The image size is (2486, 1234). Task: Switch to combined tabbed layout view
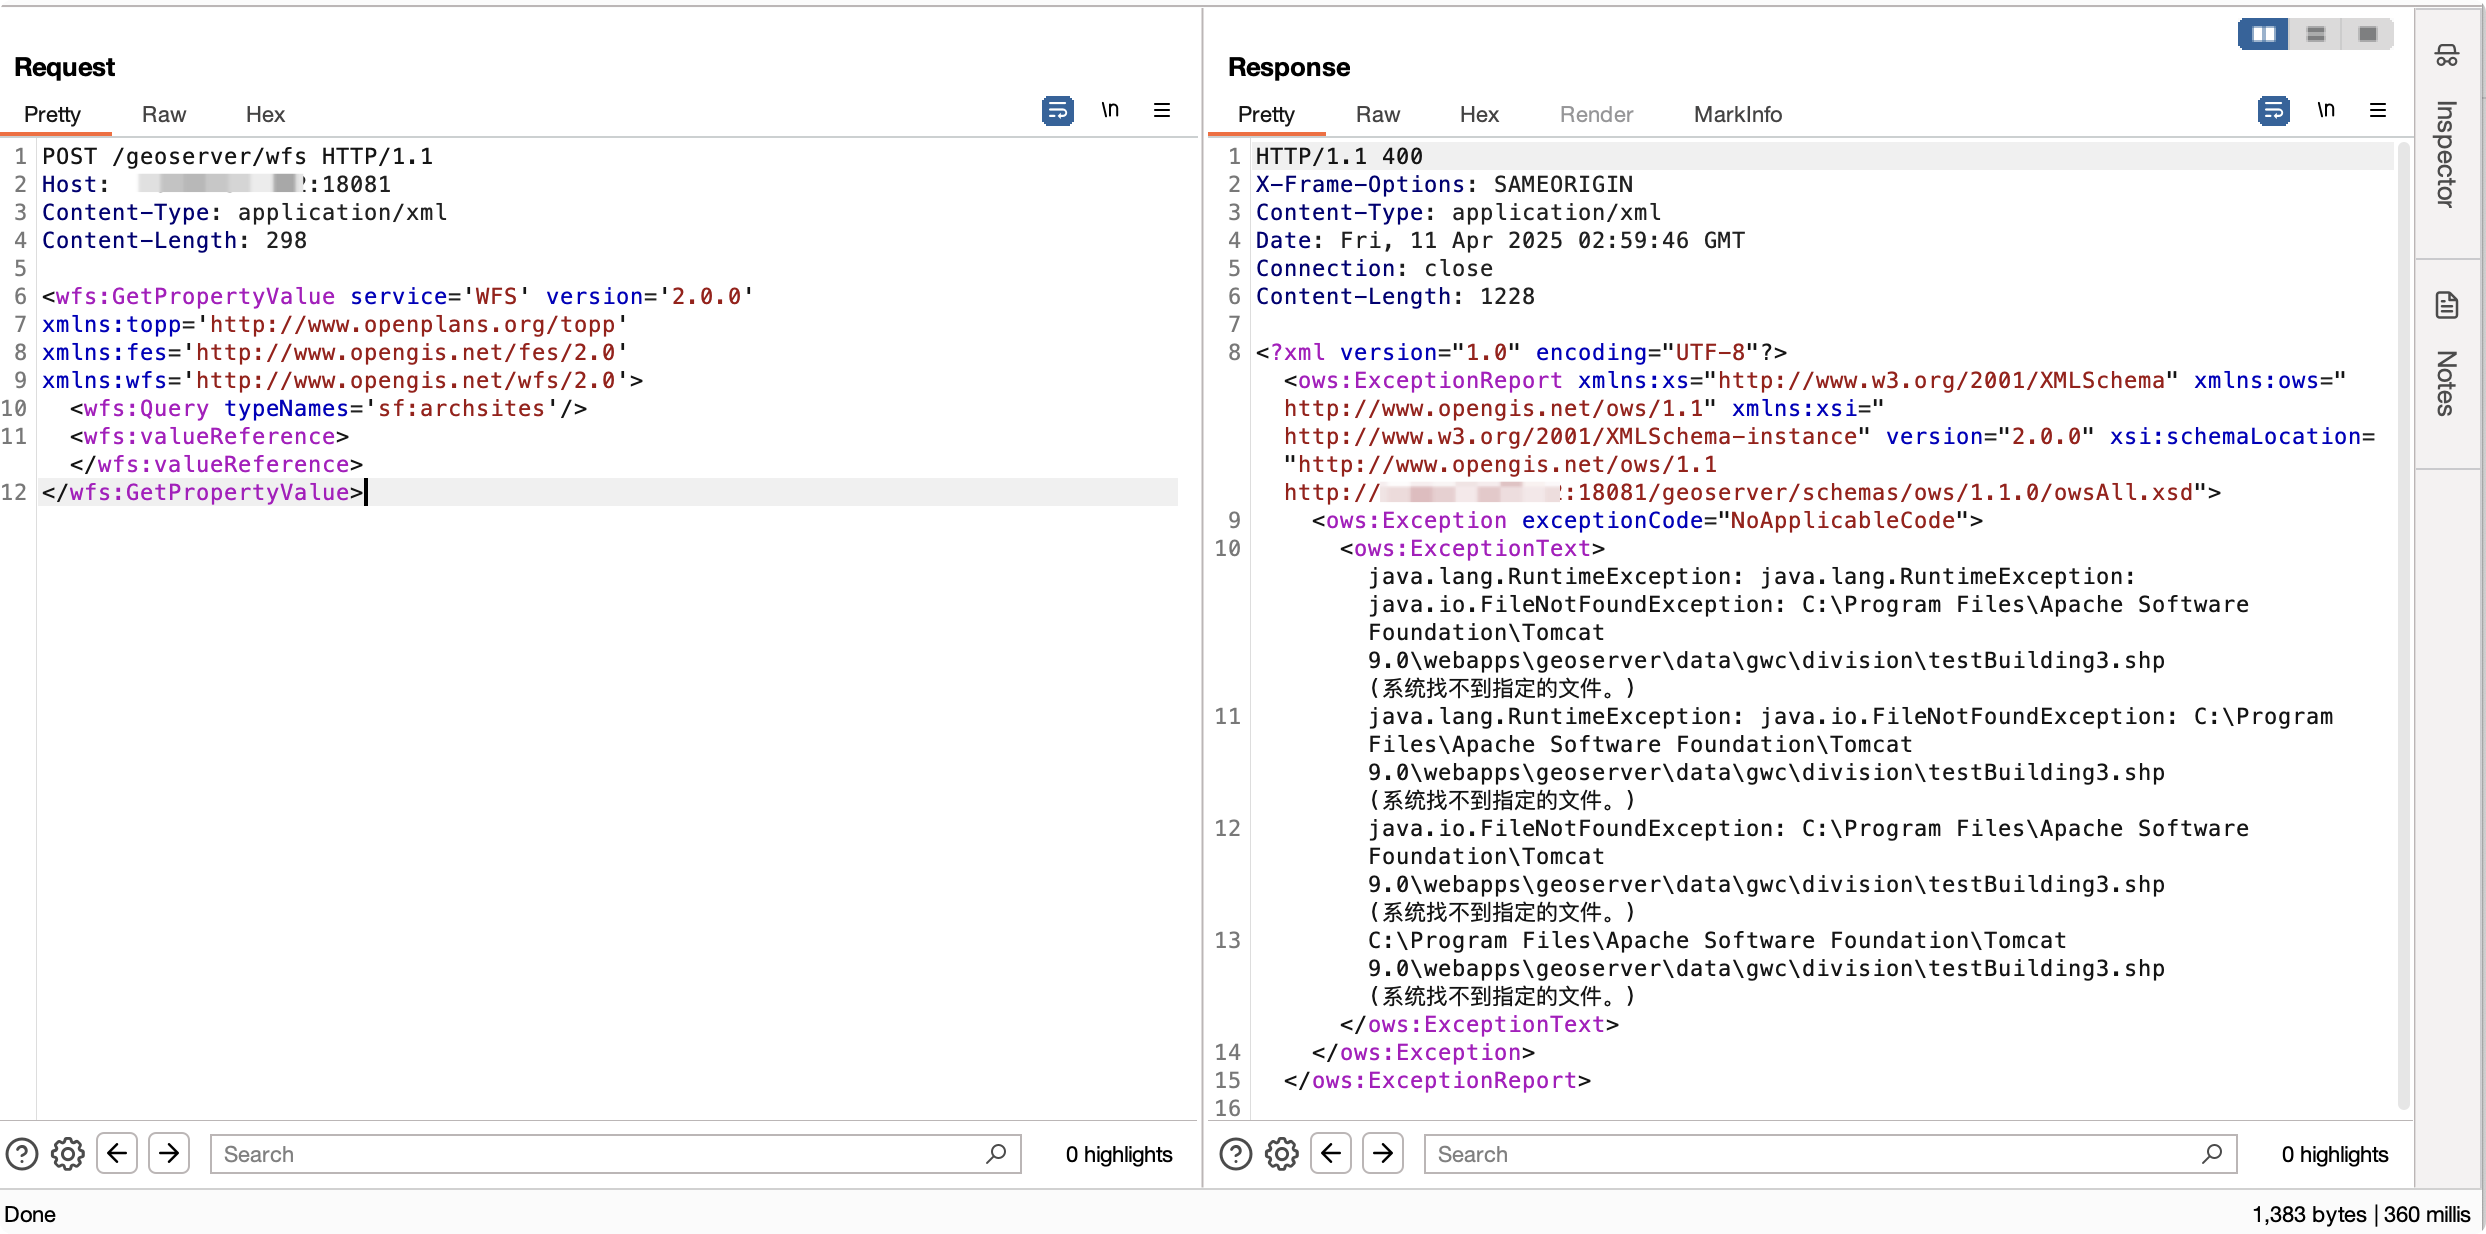(2367, 34)
